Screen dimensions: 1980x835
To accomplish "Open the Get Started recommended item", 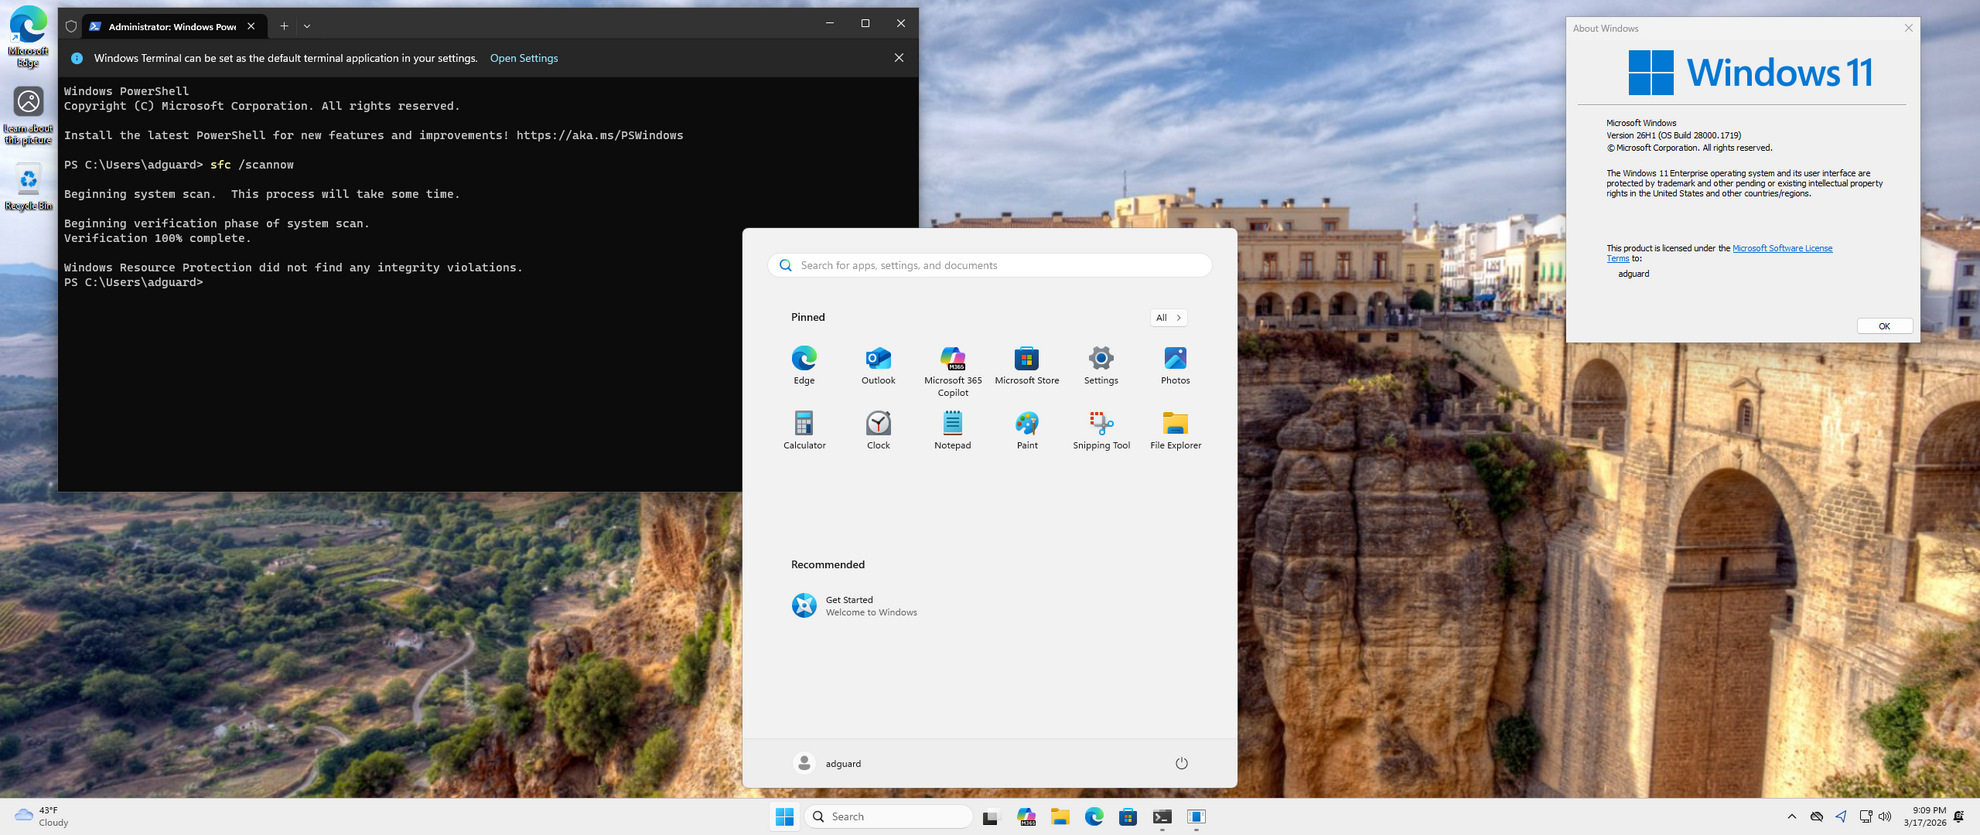I will pyautogui.click(x=855, y=606).
